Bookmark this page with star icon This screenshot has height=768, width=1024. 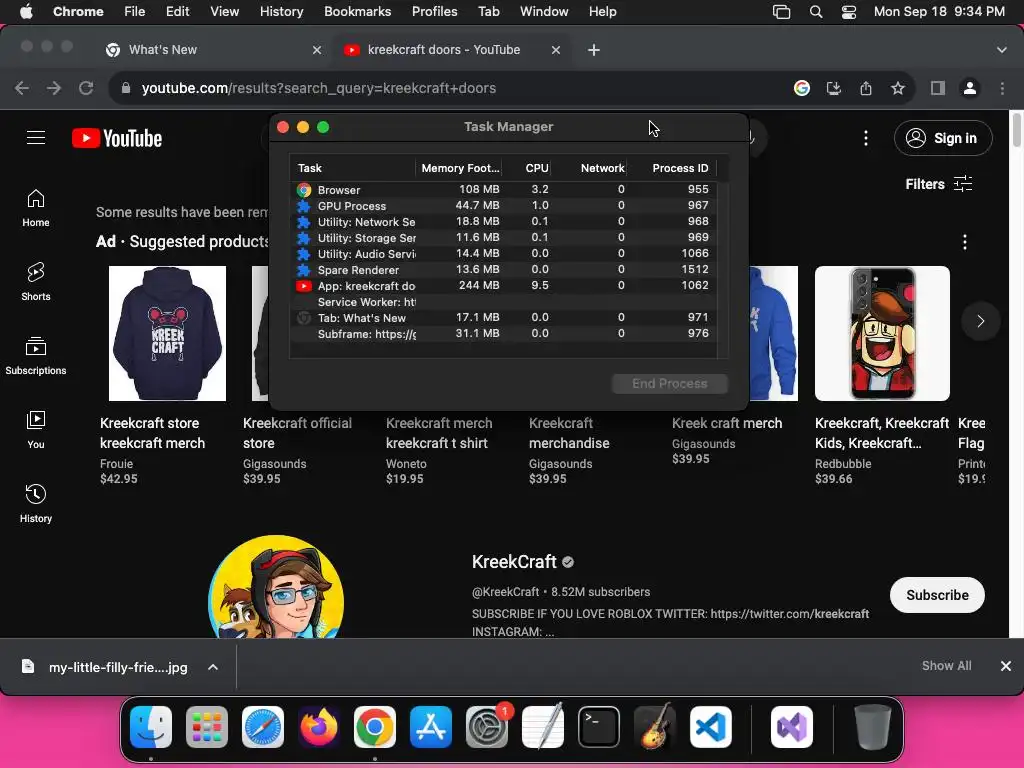[x=898, y=88]
